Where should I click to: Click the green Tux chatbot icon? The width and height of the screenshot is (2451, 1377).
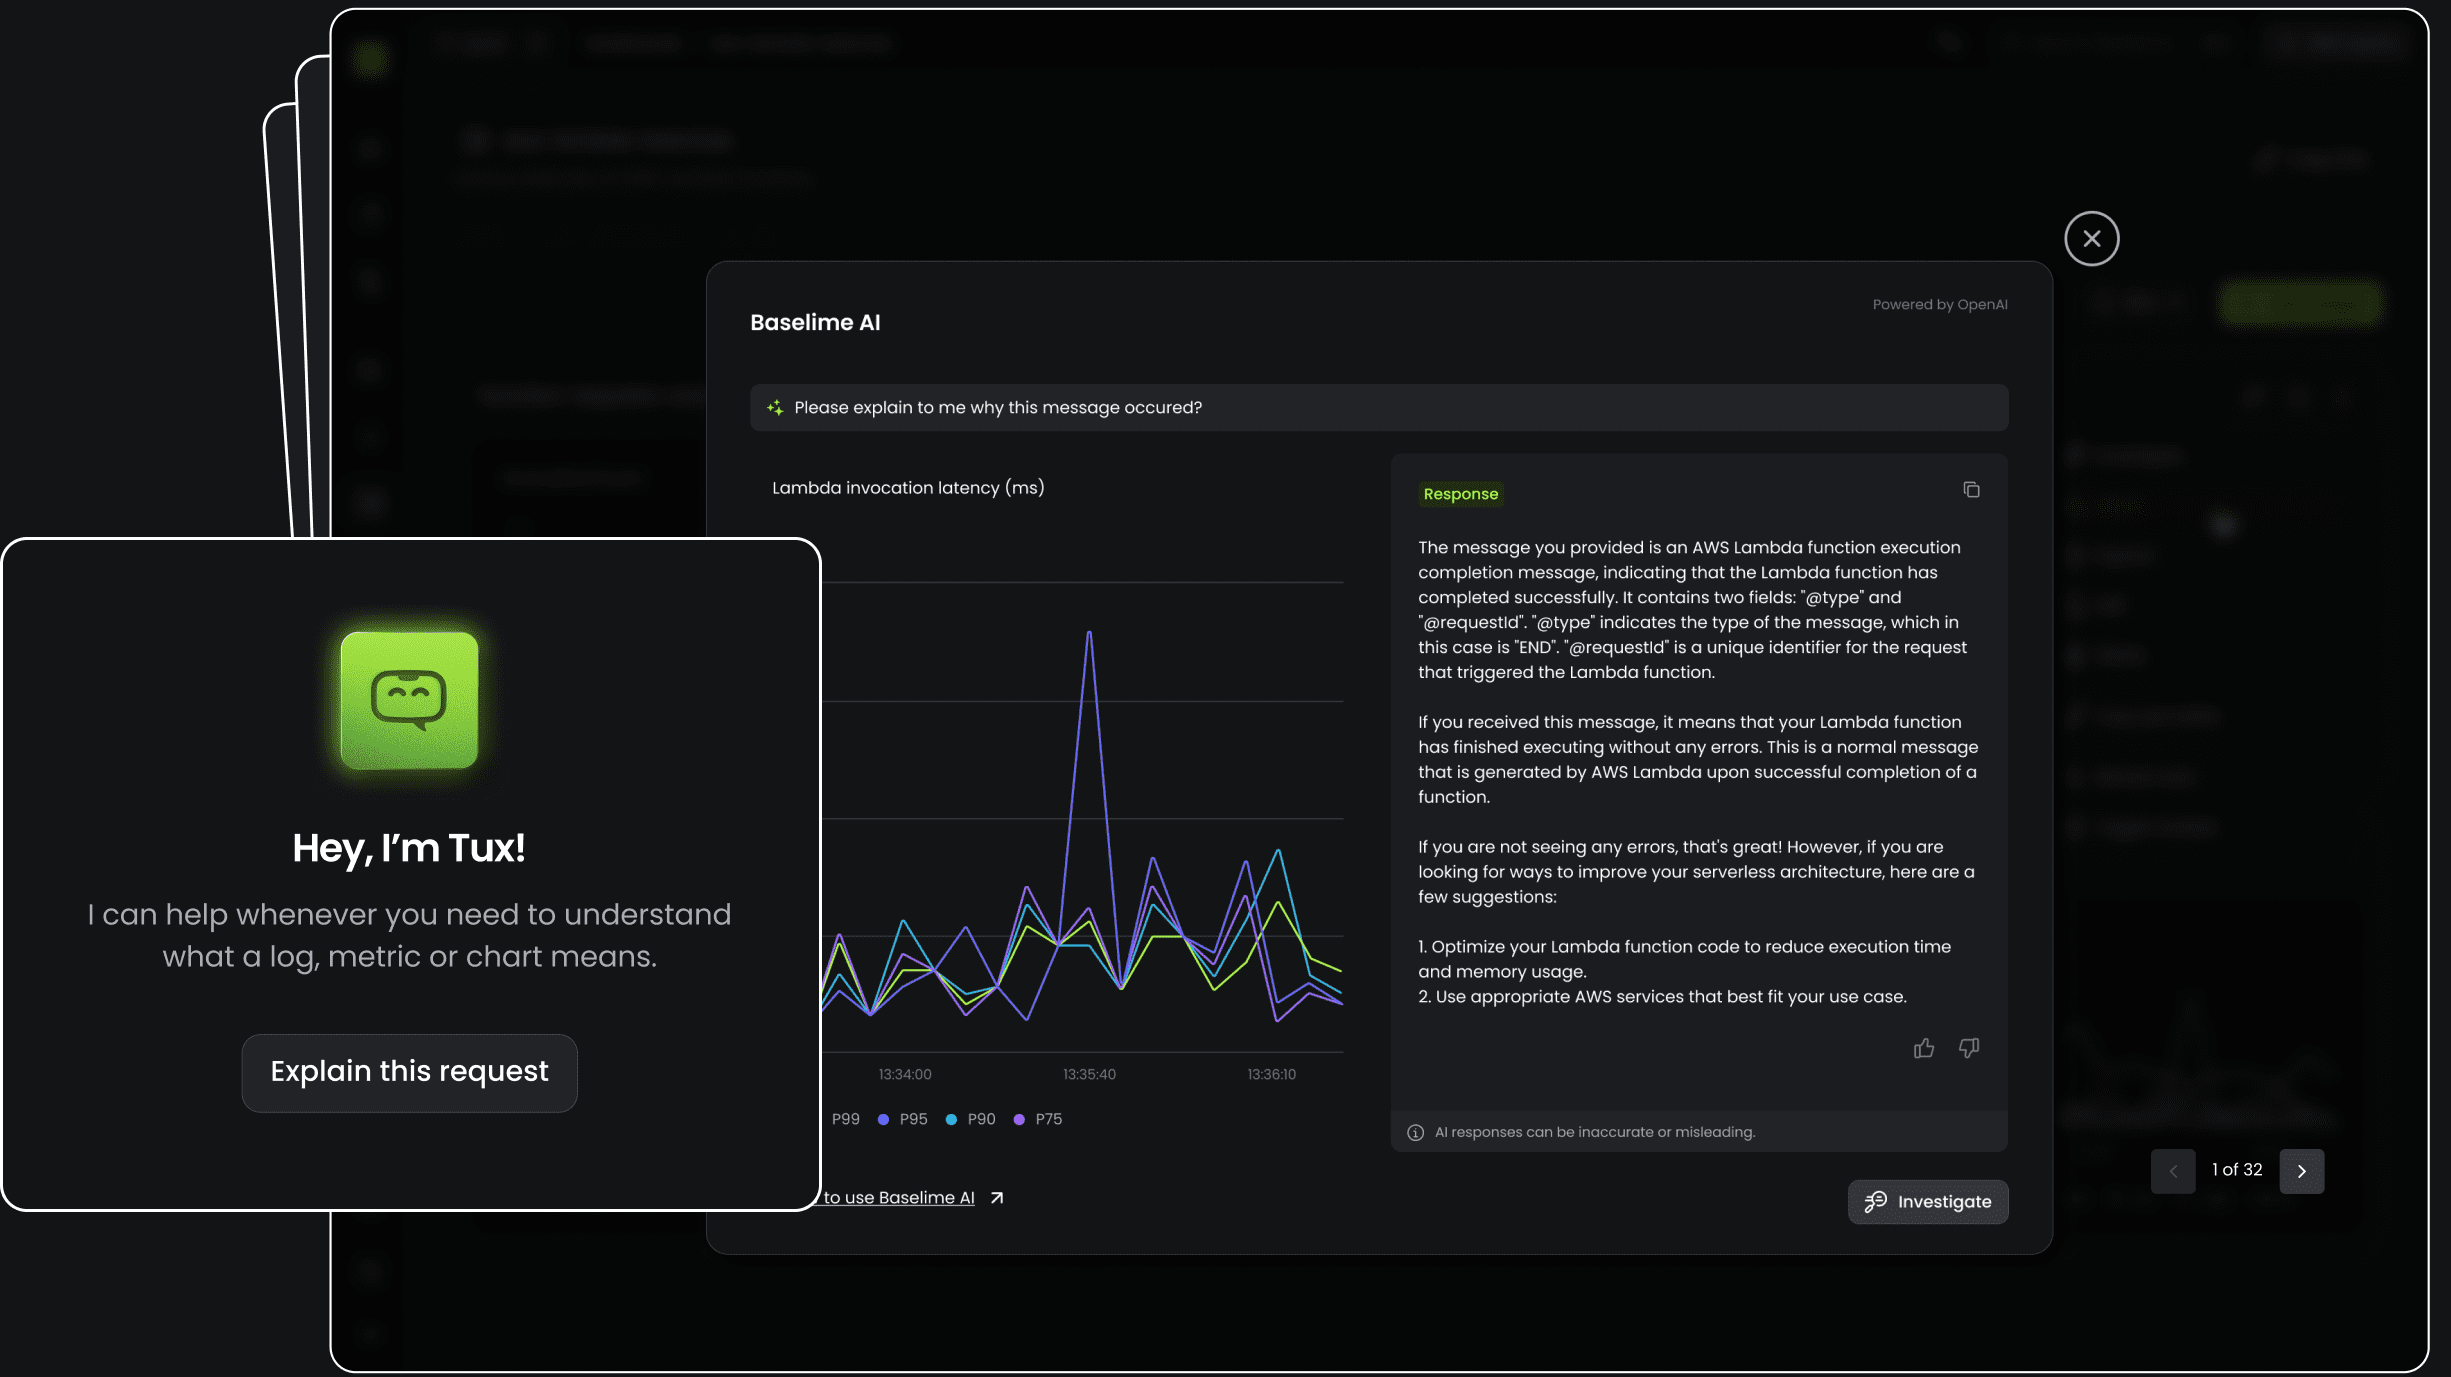point(409,700)
